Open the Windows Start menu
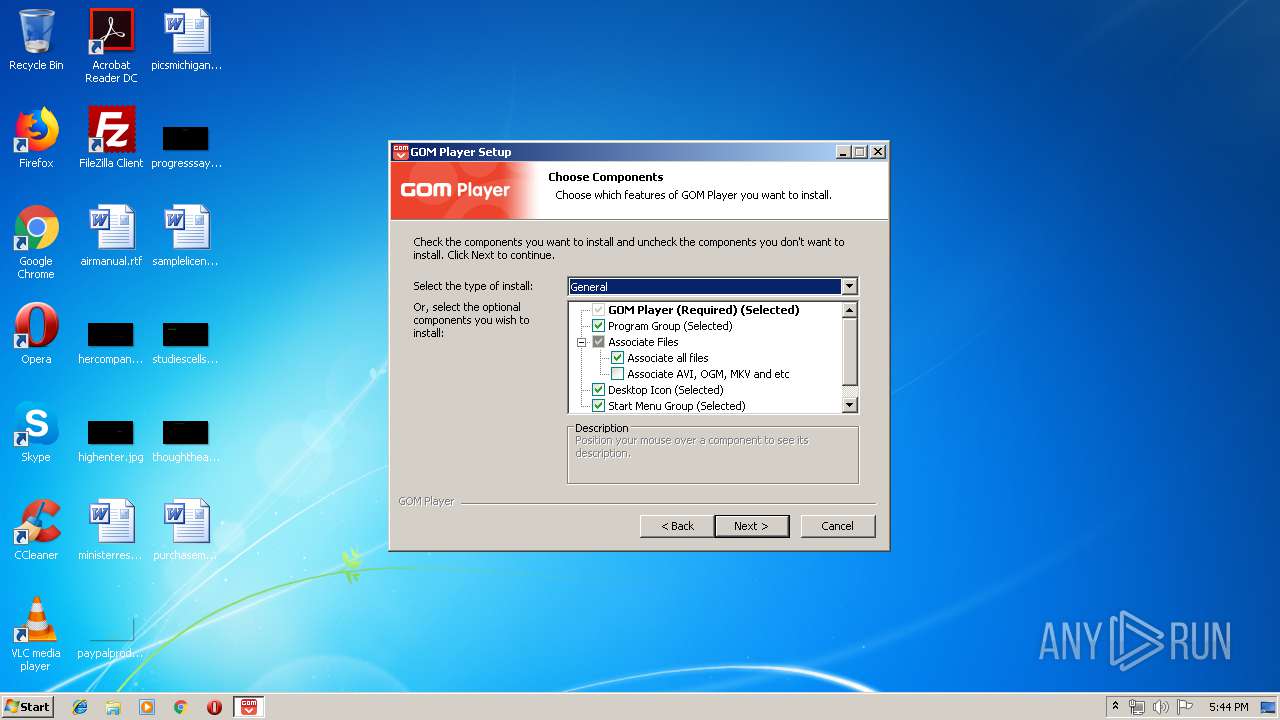Viewport: 1280px width, 720px height. (28, 707)
